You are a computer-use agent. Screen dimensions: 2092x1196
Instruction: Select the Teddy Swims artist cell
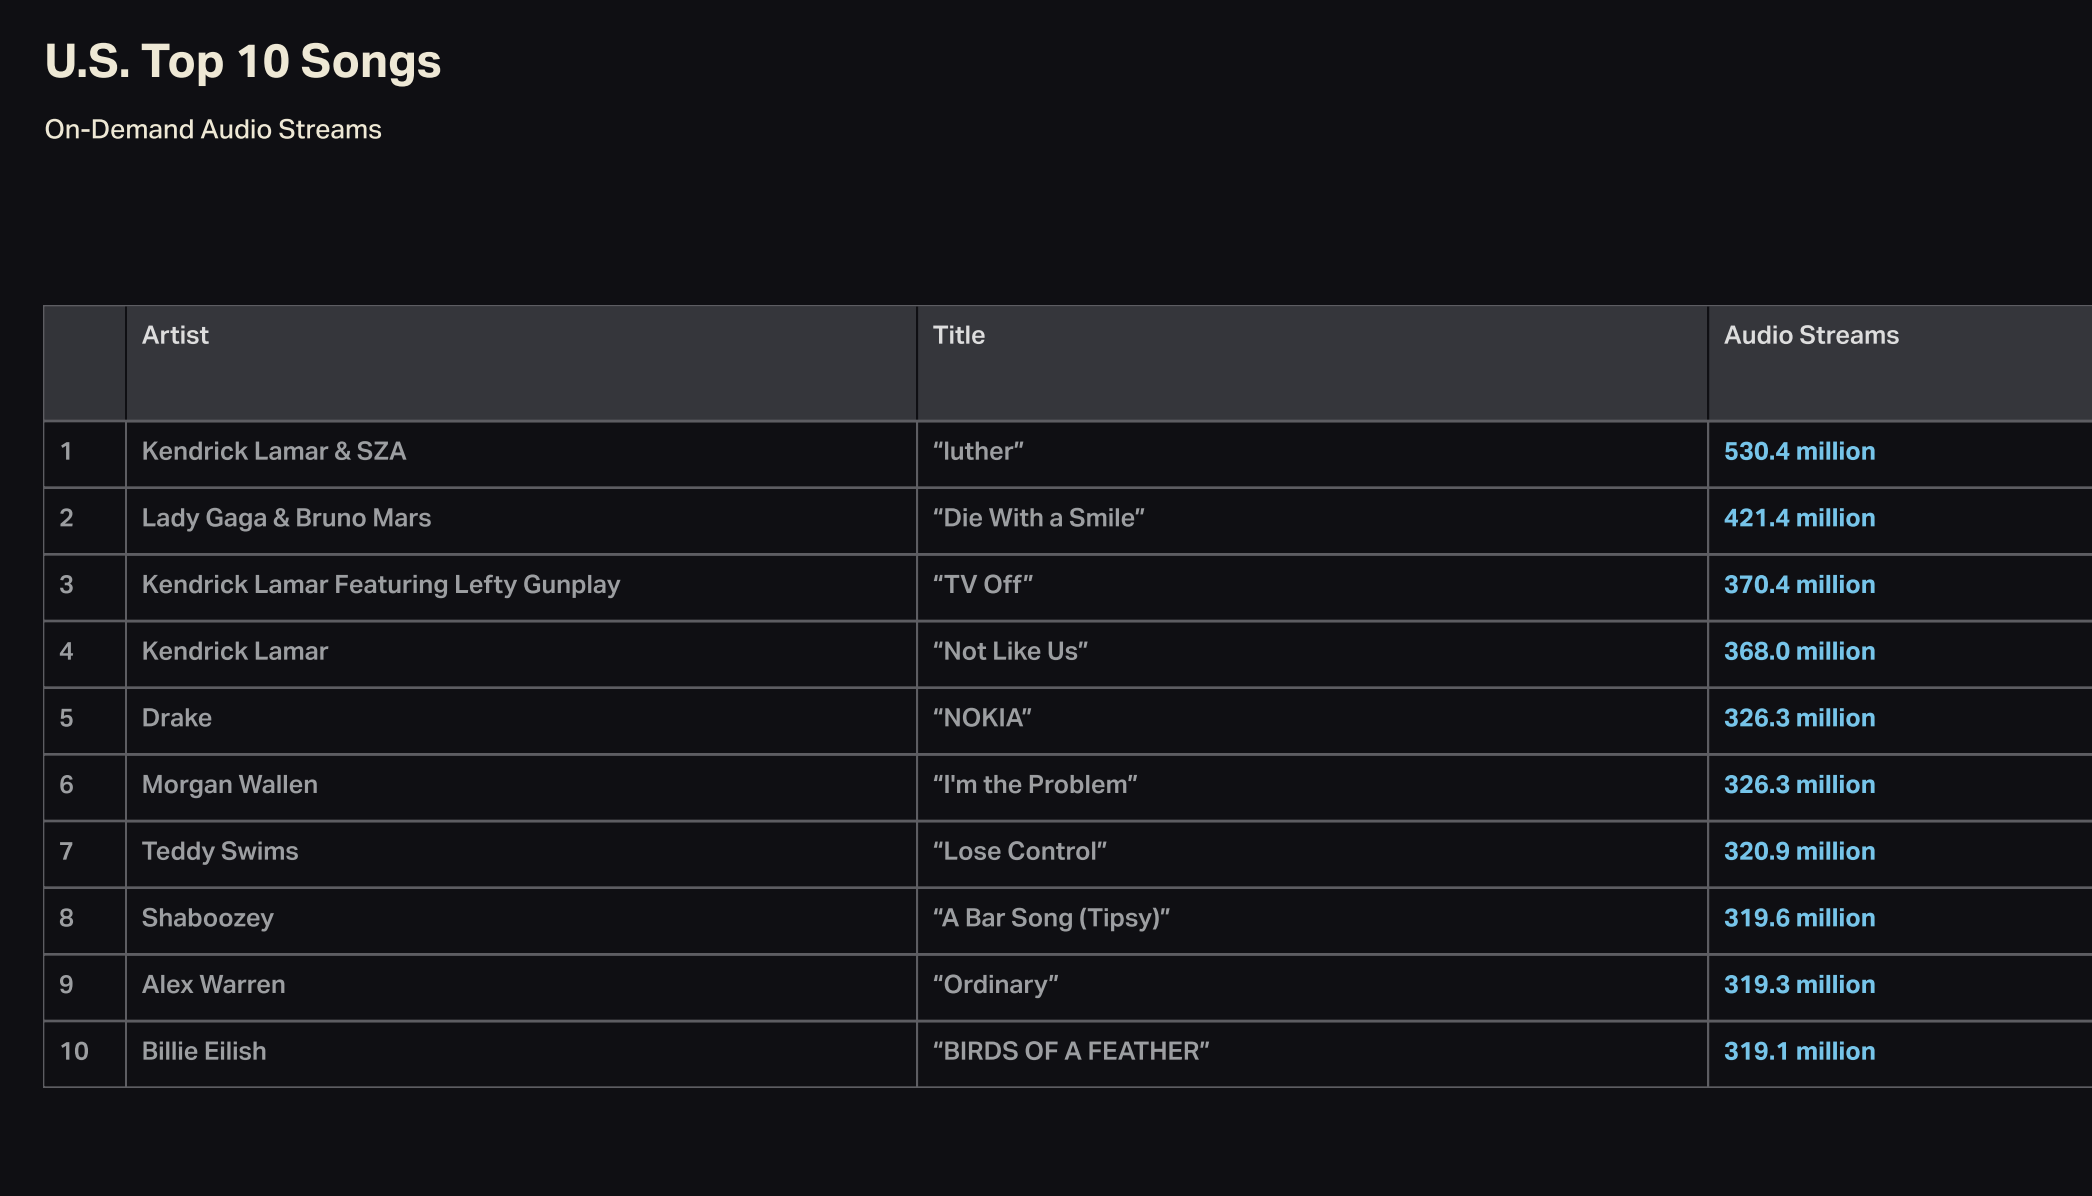(220, 852)
